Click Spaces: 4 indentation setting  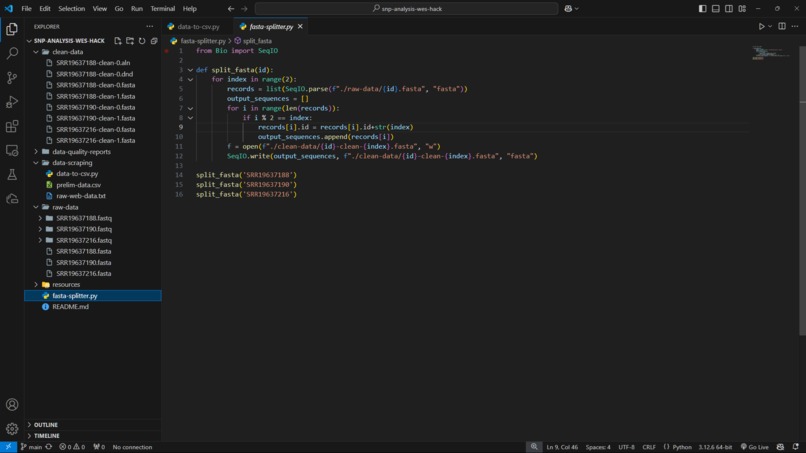598,447
